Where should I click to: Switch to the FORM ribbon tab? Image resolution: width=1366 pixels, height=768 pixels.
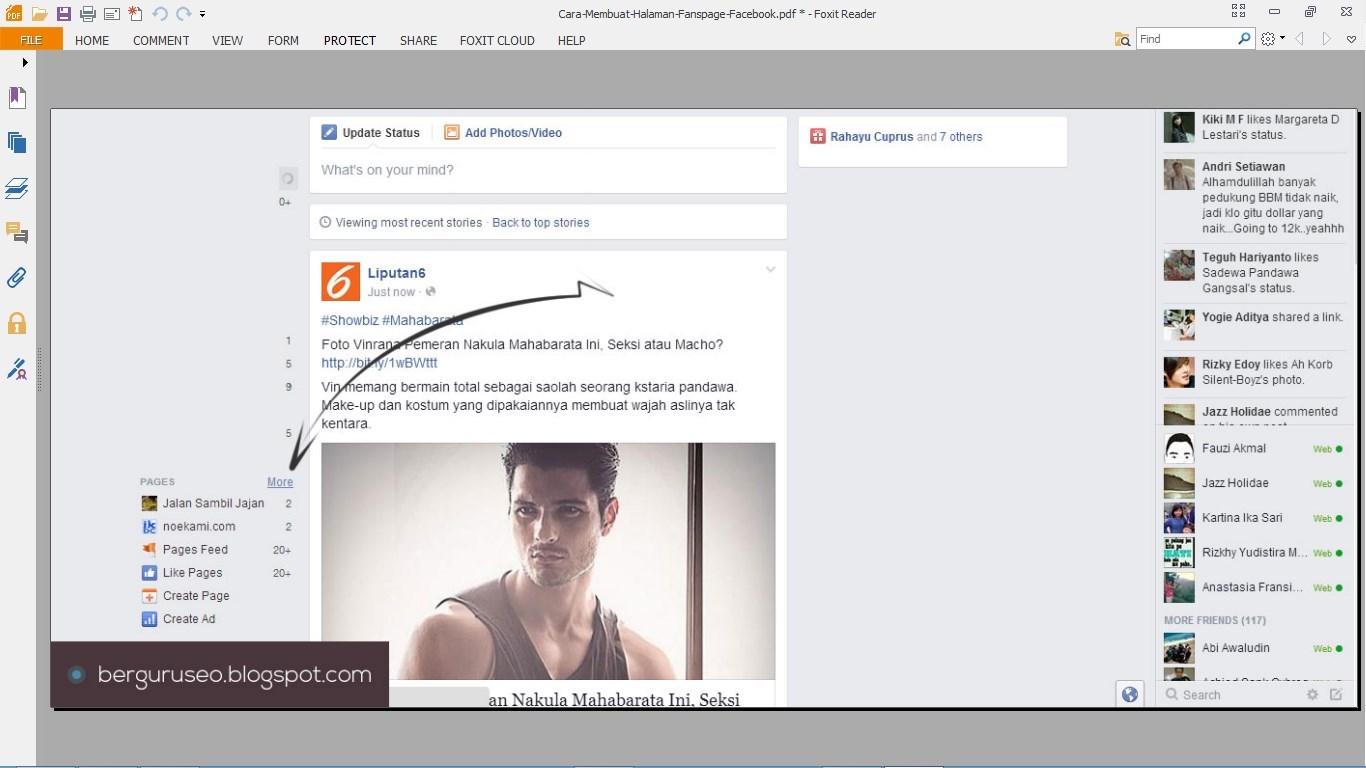283,40
